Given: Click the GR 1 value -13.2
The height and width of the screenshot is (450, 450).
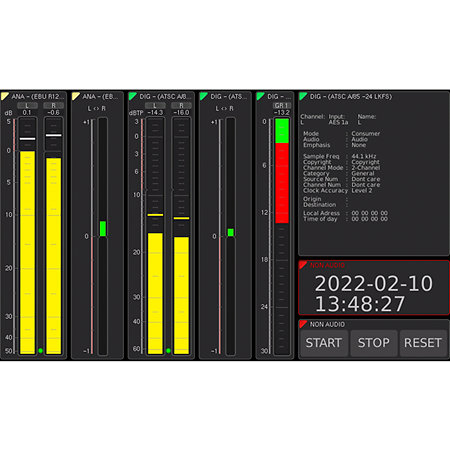Looking at the screenshot, I should [282, 113].
